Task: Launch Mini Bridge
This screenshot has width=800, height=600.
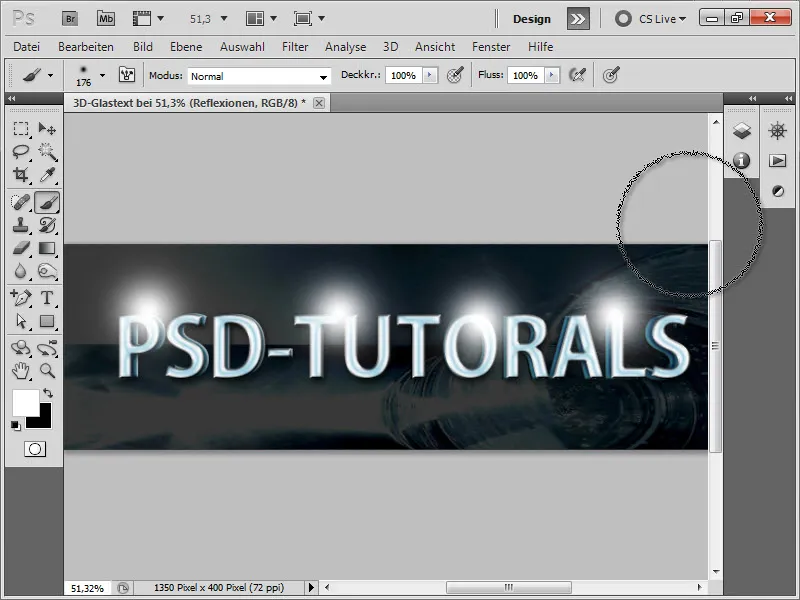Action: click(106, 19)
